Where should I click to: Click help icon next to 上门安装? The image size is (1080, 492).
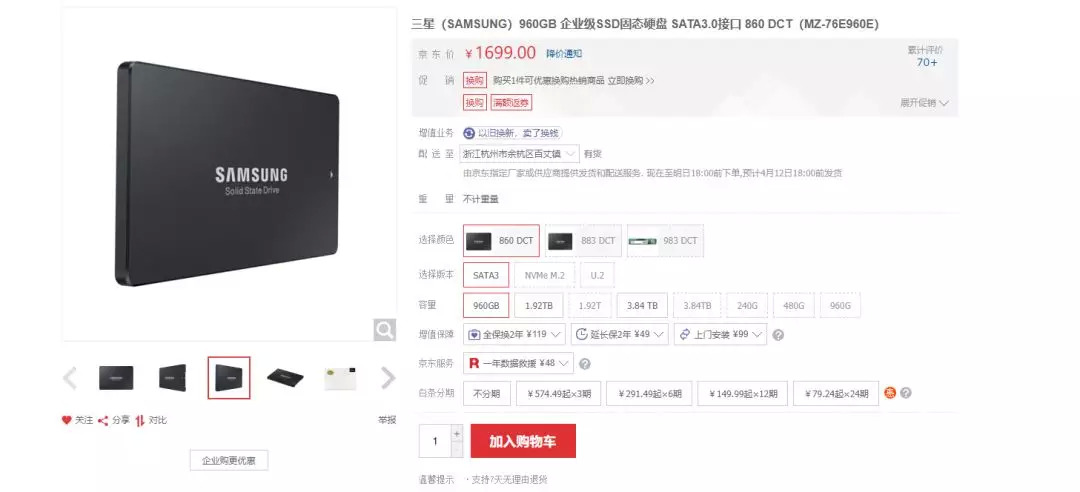coord(778,335)
